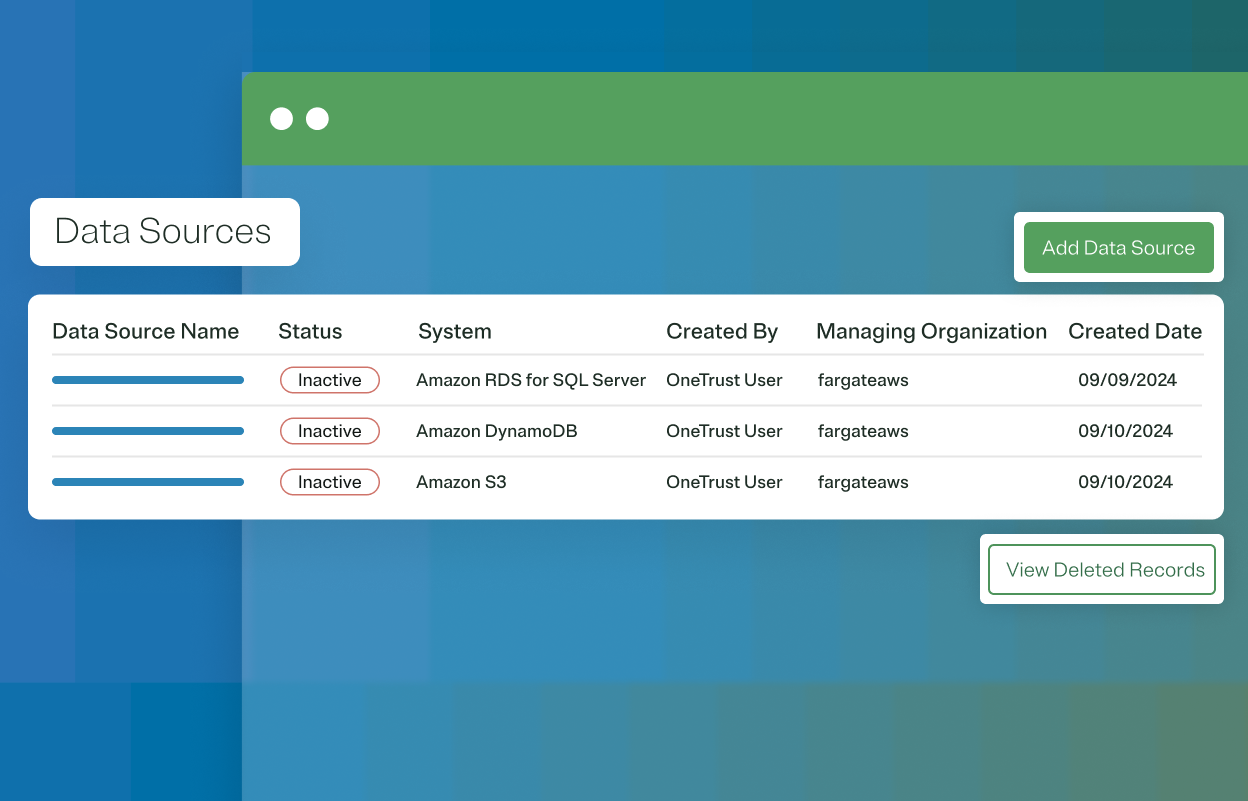Click the Created By column header
The image size is (1248, 801).
click(x=722, y=331)
